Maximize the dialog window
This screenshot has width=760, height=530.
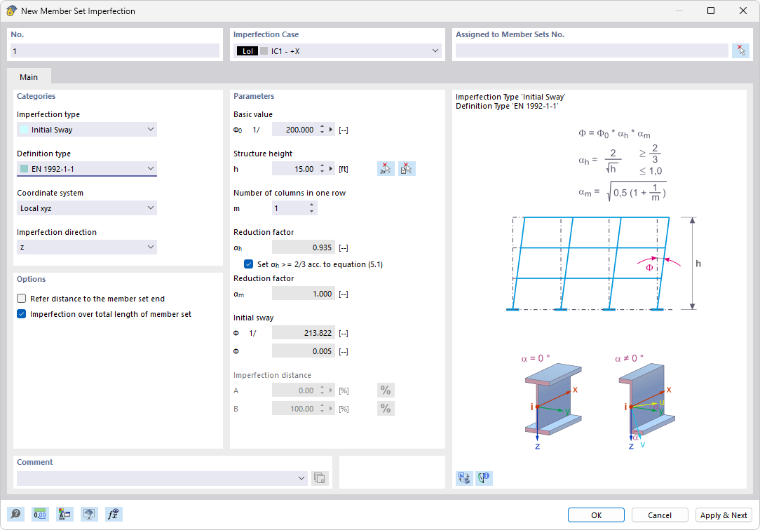(711, 11)
